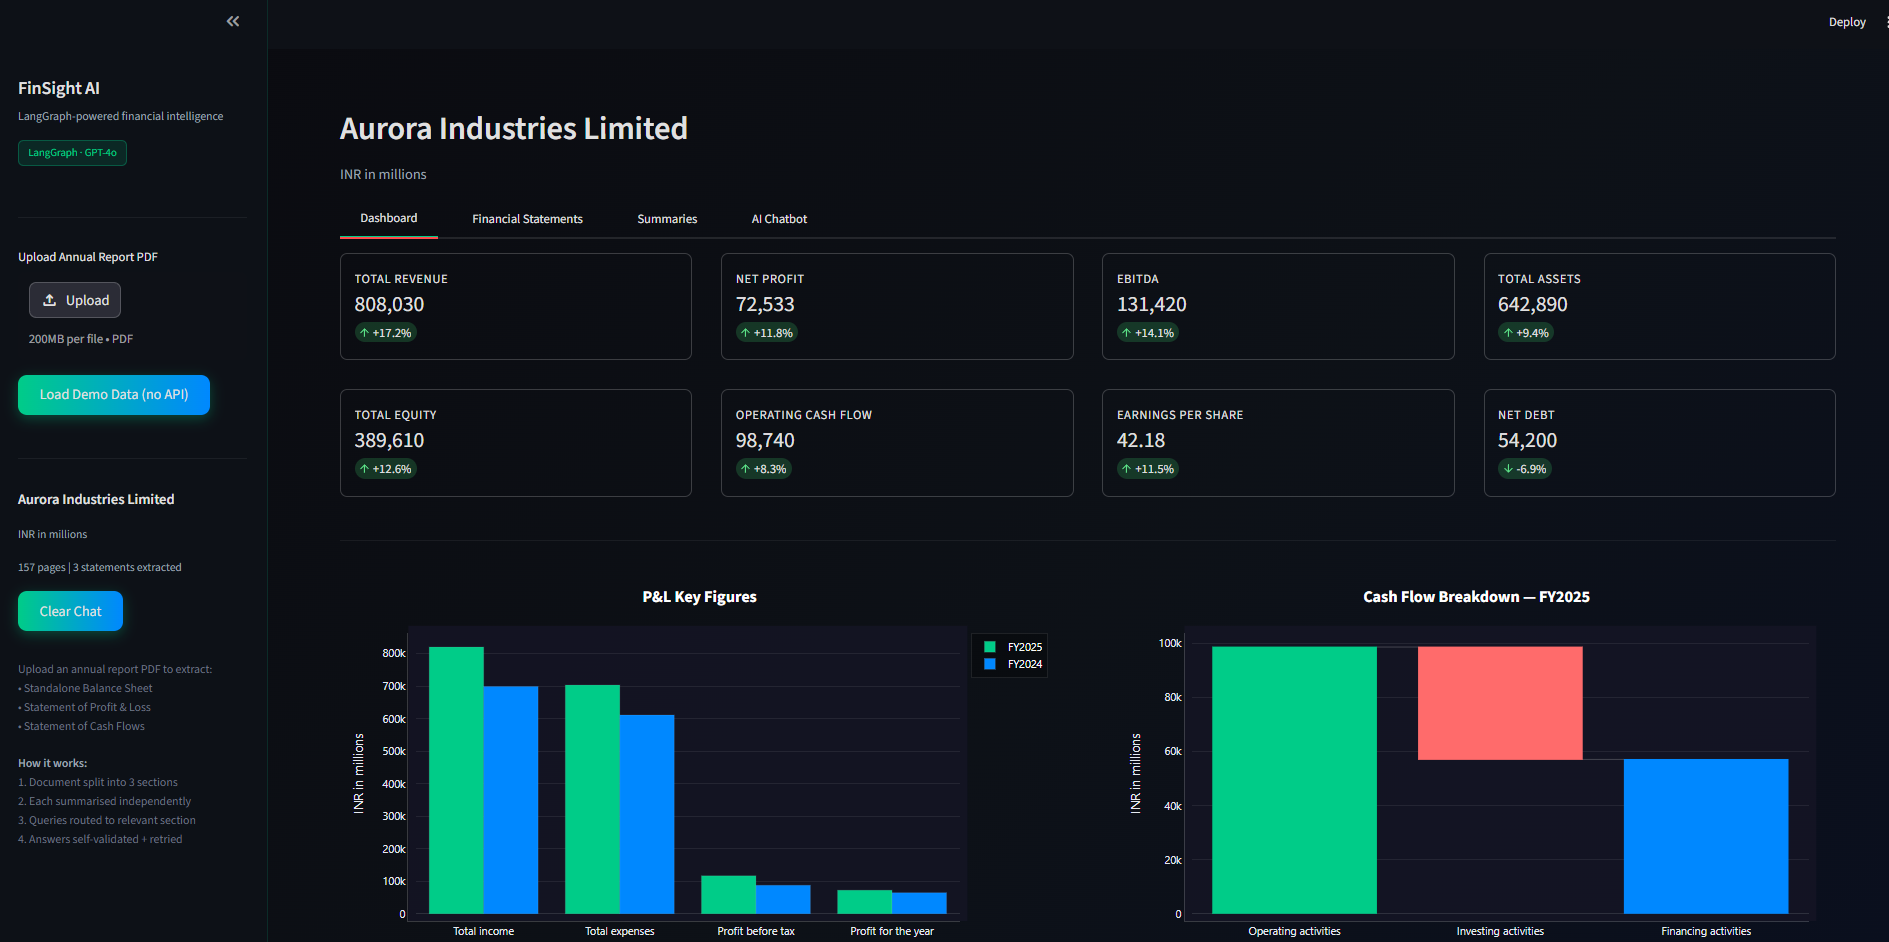Click '200MB per file • PDF' hint
Viewport: 1889px width, 942px height.
(x=81, y=339)
